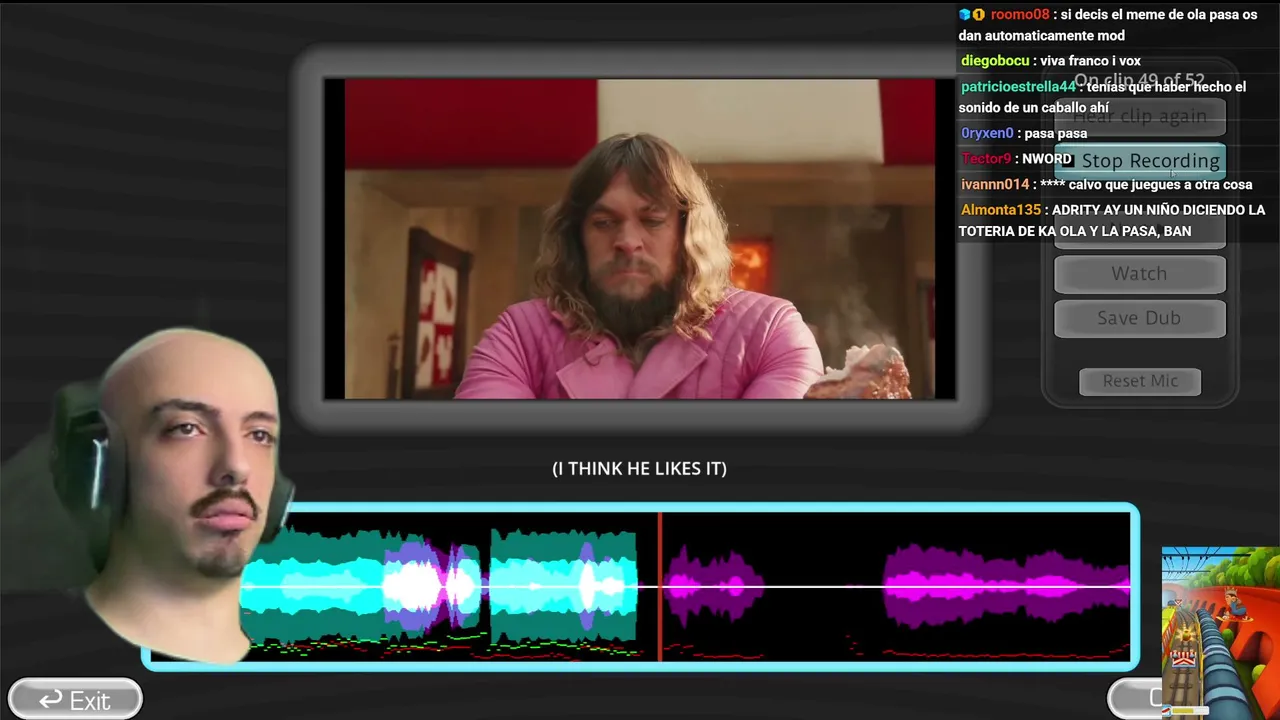Click the Watch button
This screenshot has height=720, width=1280.
(x=1140, y=274)
